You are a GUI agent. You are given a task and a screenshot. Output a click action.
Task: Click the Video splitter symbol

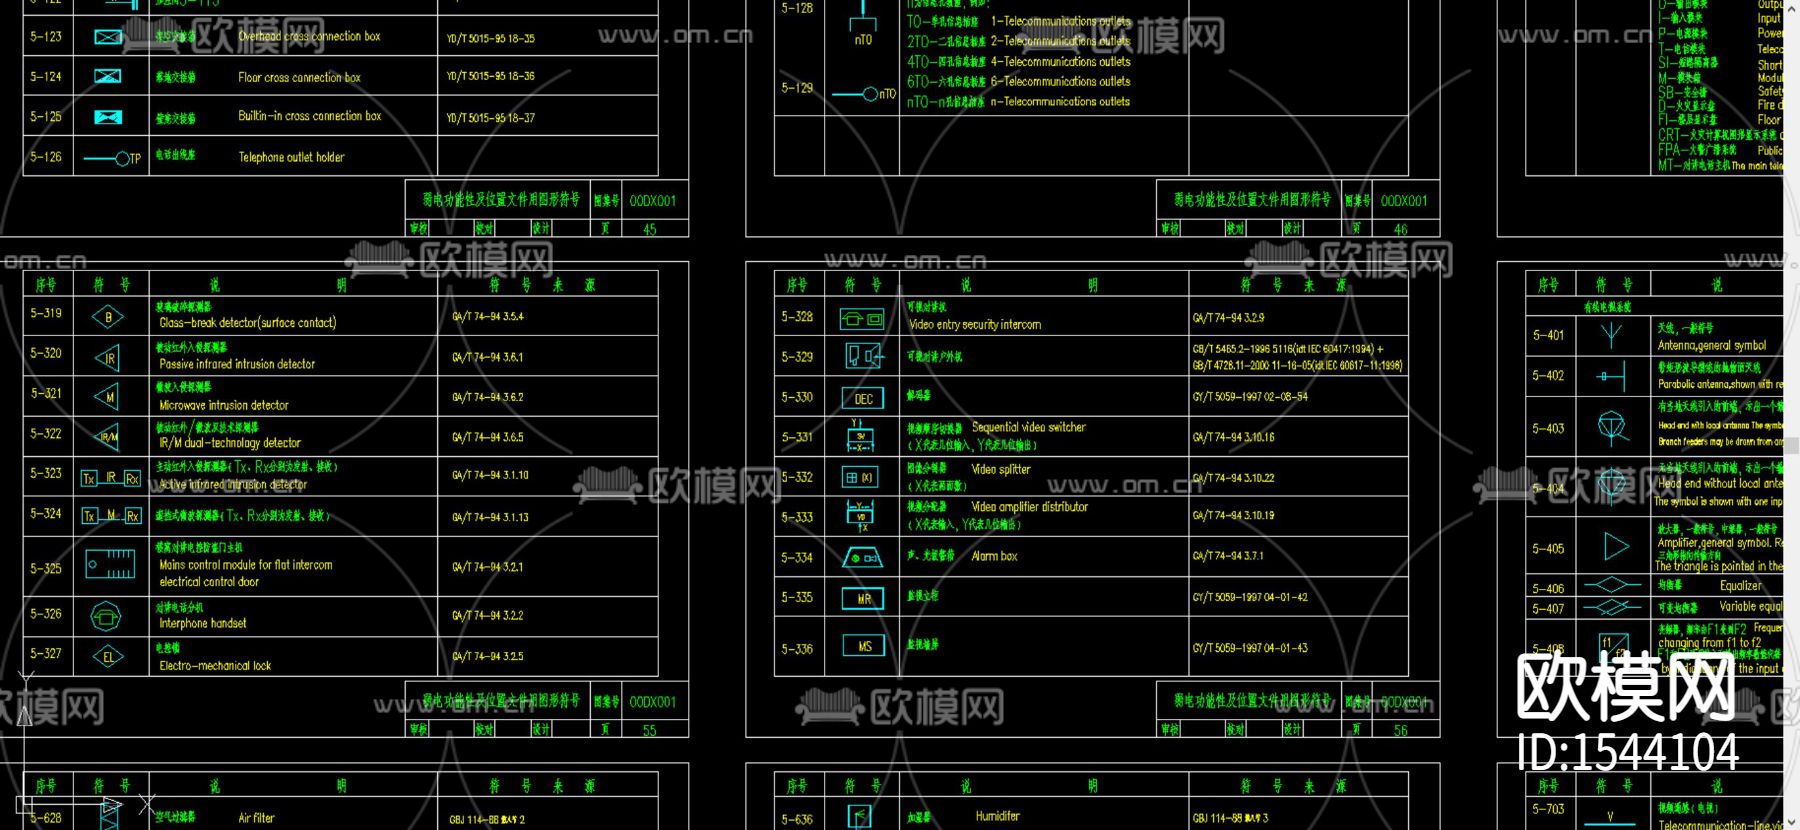point(861,478)
